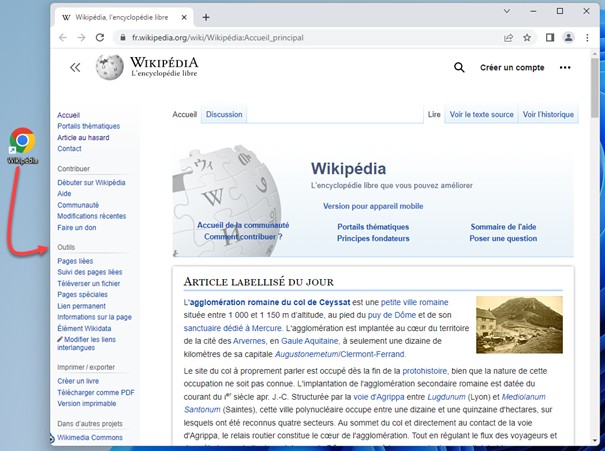
Task: Click the article's mountain village thumbnail
Action: pyautogui.click(x=519, y=324)
